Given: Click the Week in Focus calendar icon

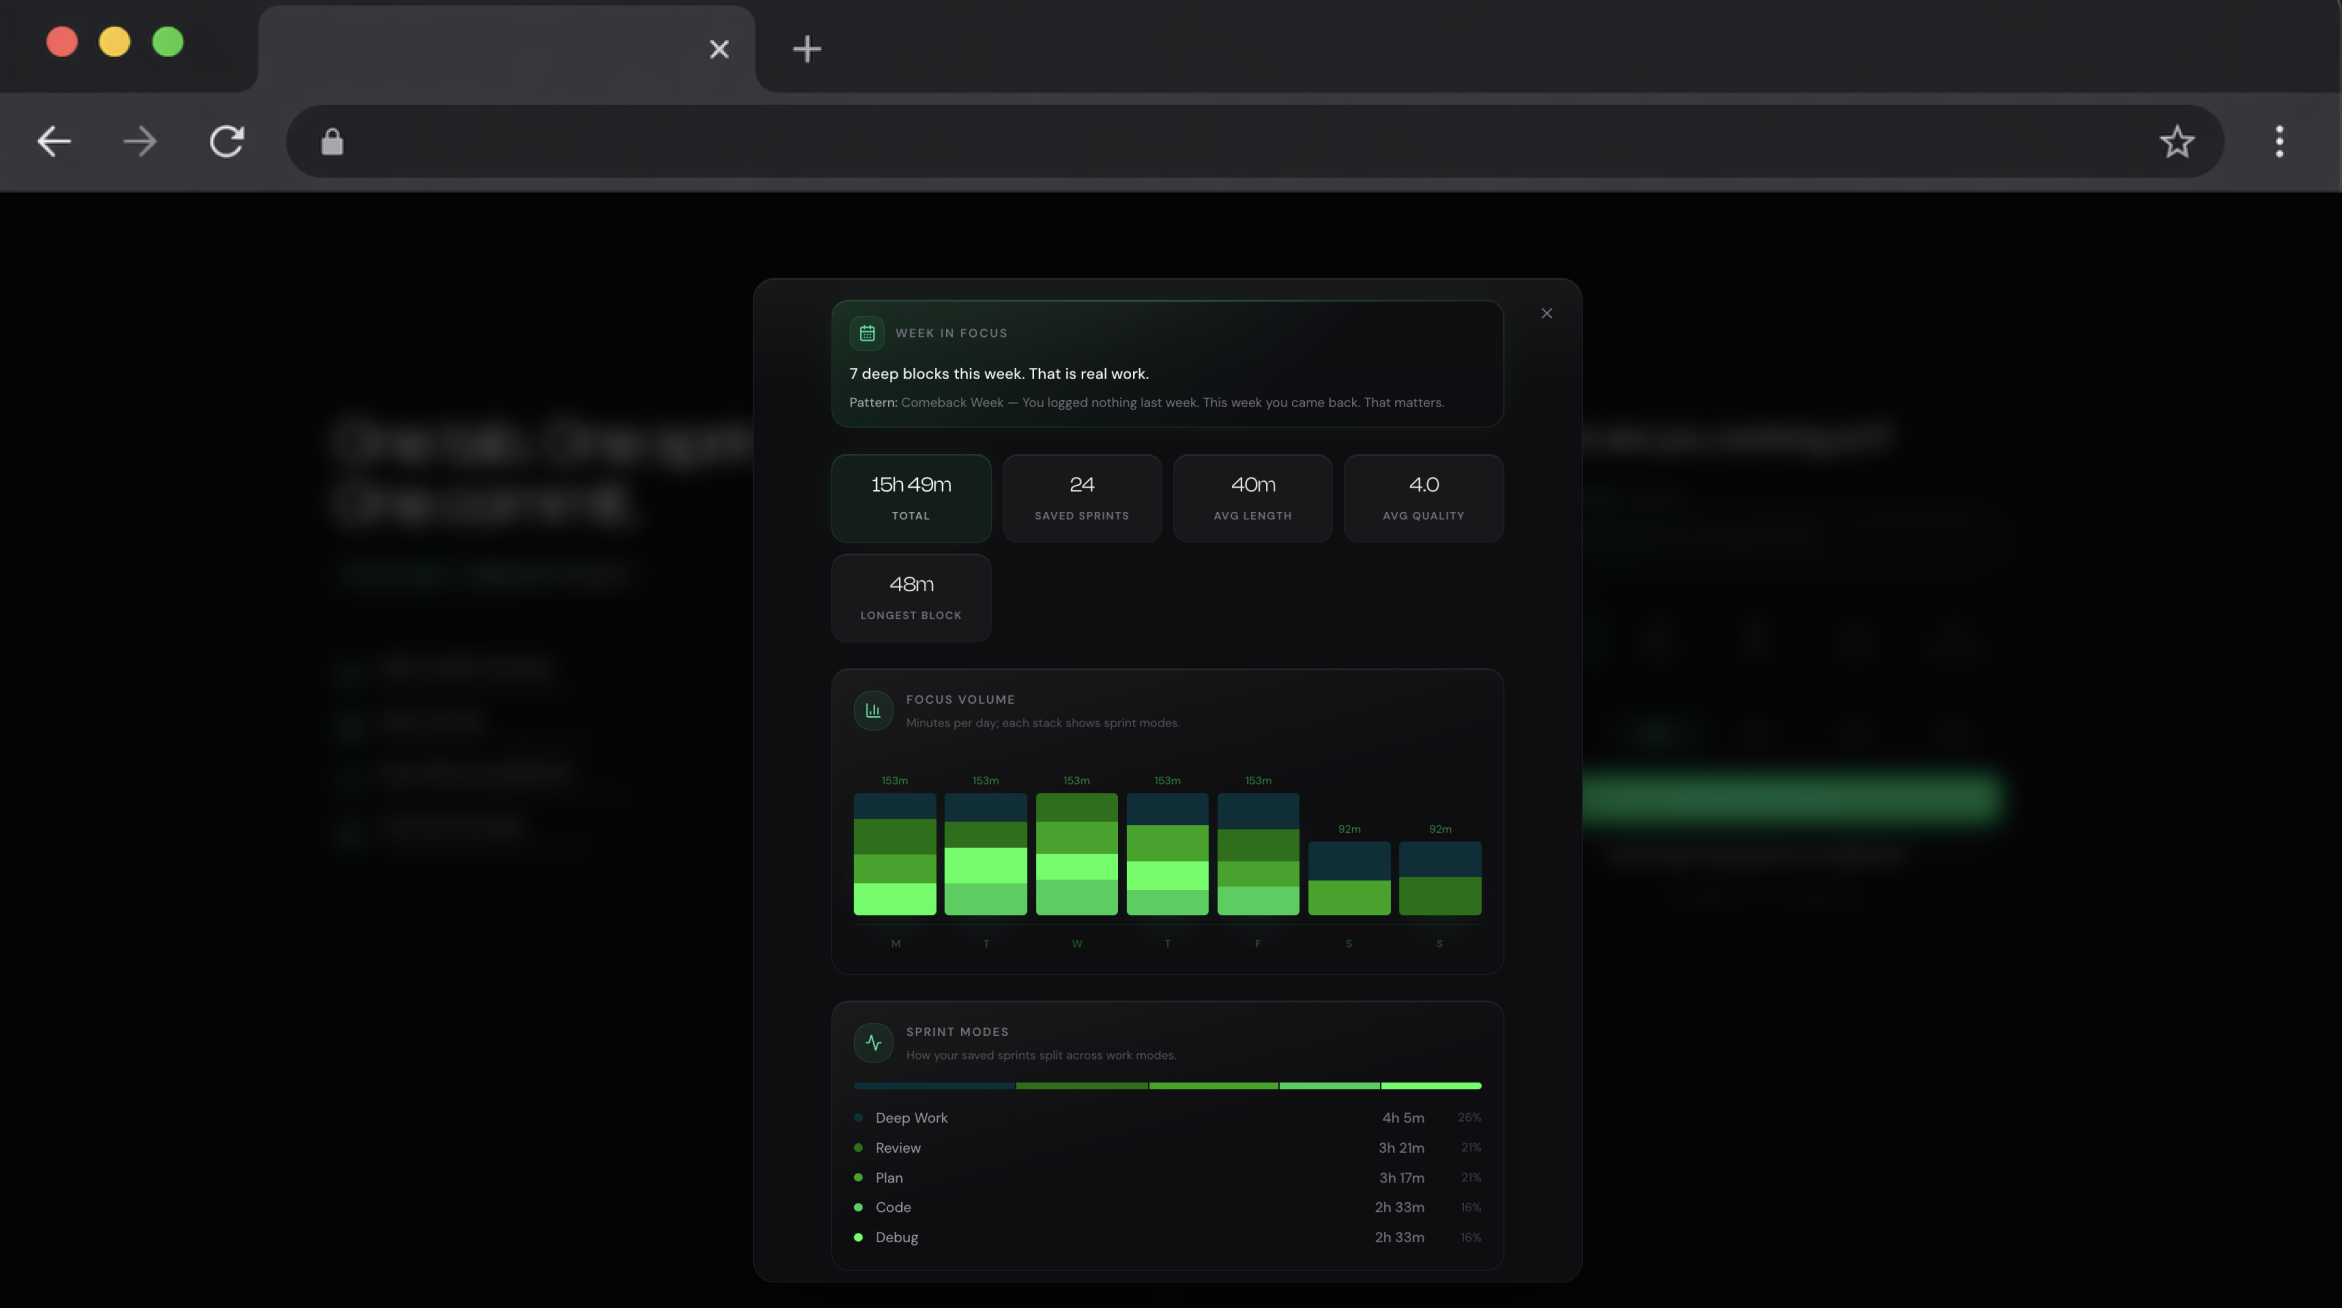Looking at the screenshot, I should click(x=867, y=333).
